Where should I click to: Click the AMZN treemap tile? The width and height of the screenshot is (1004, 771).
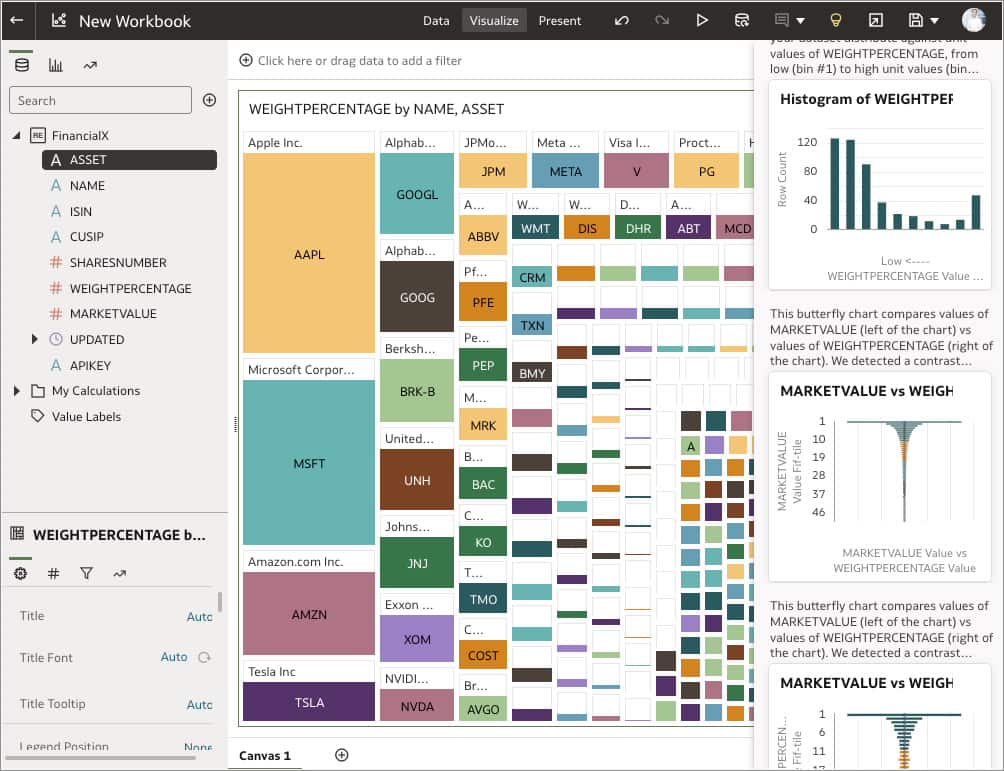309,613
